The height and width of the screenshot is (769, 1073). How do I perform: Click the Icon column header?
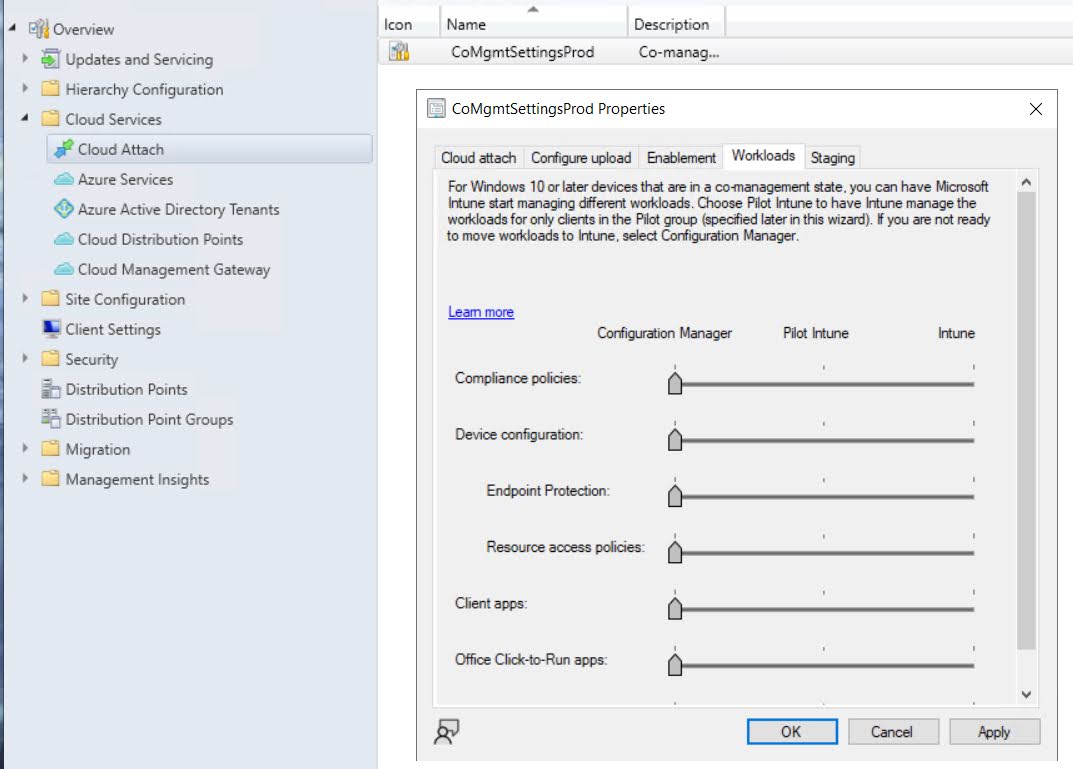(x=409, y=24)
